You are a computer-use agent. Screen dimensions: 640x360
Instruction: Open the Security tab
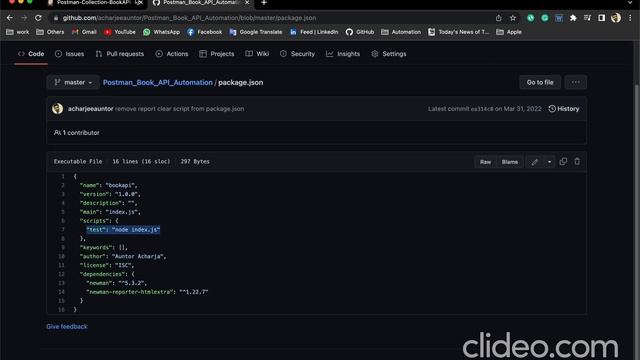click(298, 54)
